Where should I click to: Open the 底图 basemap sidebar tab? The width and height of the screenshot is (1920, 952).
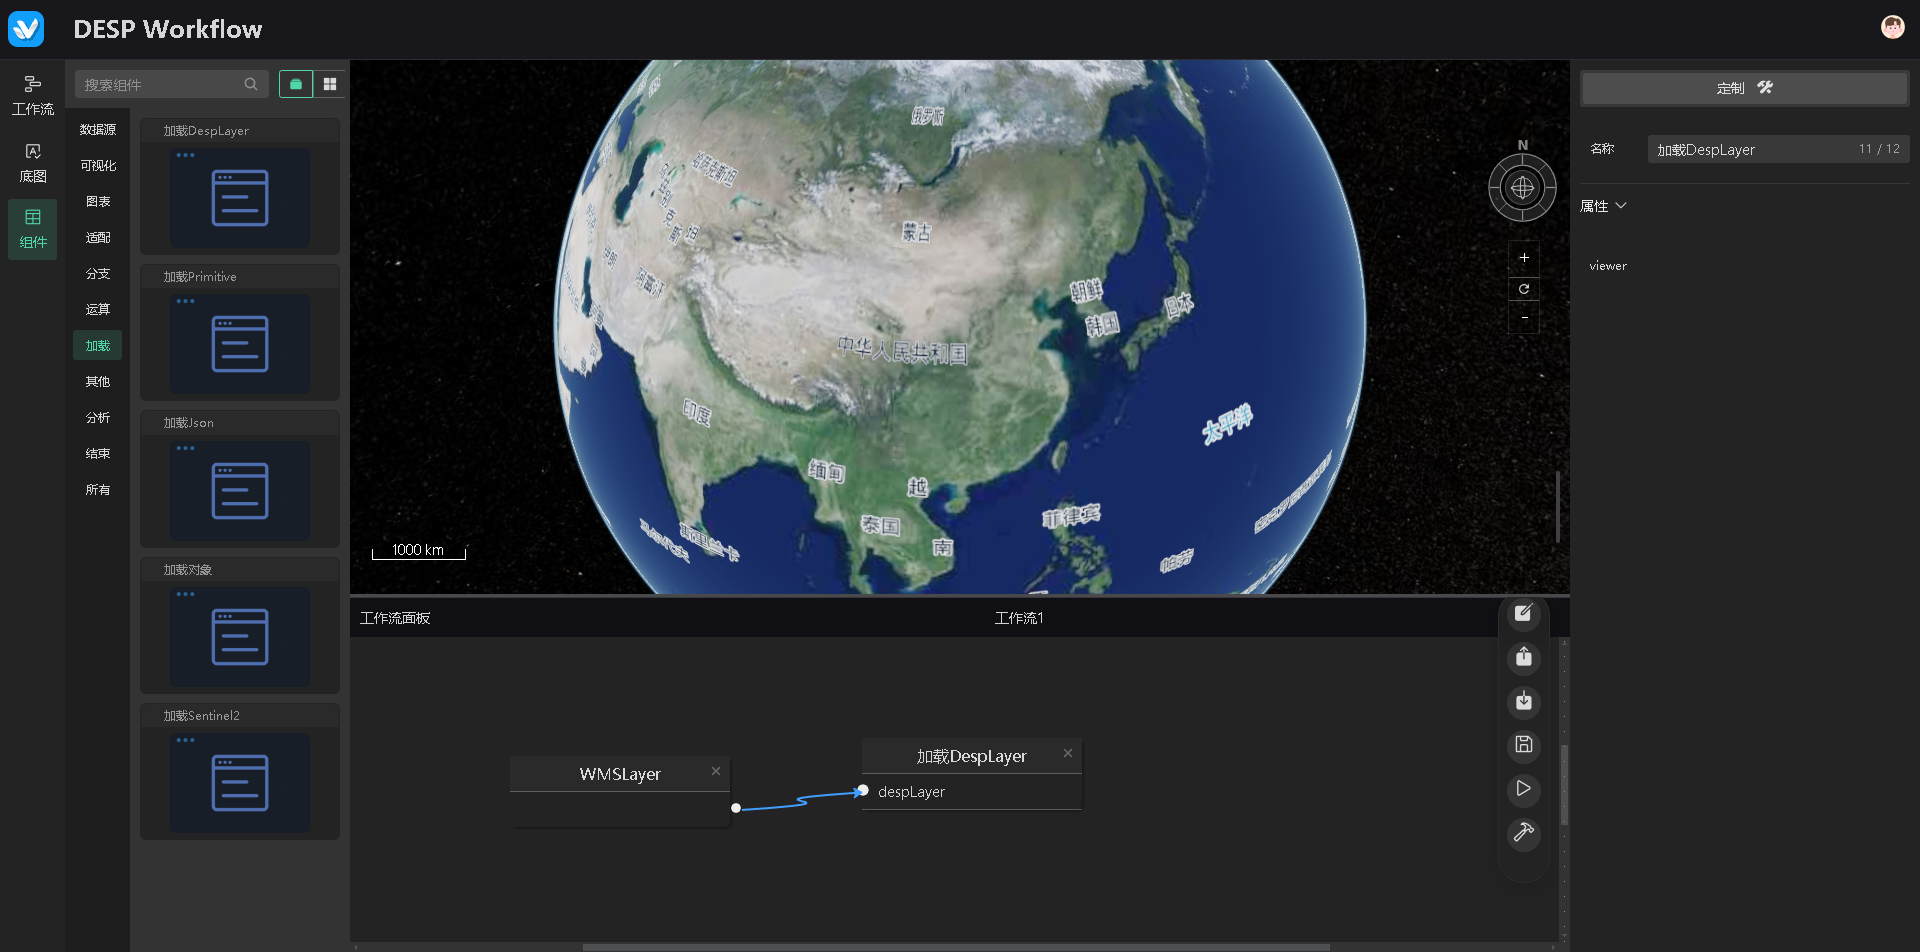32,162
